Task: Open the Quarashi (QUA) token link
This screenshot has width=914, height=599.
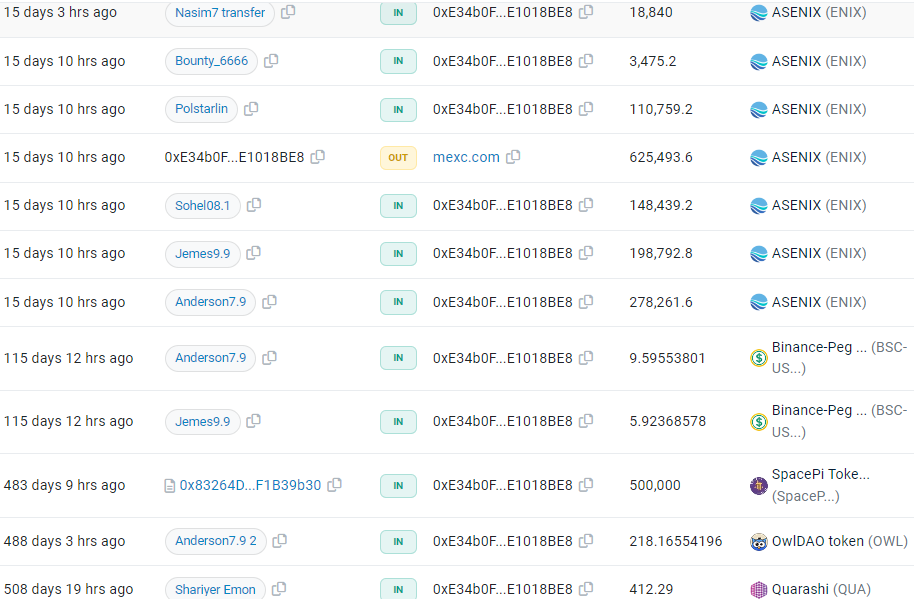Action: coord(821,589)
